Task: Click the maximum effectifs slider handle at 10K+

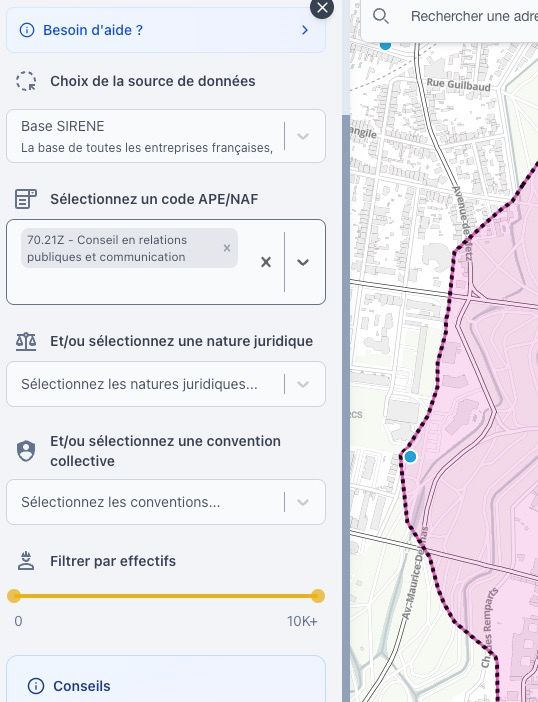Action: tap(318, 596)
